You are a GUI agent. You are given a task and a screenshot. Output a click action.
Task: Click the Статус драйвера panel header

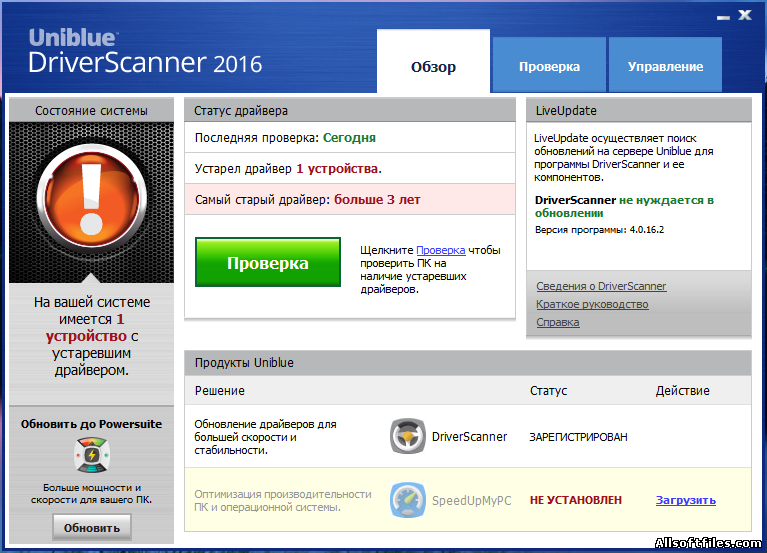(x=350, y=111)
